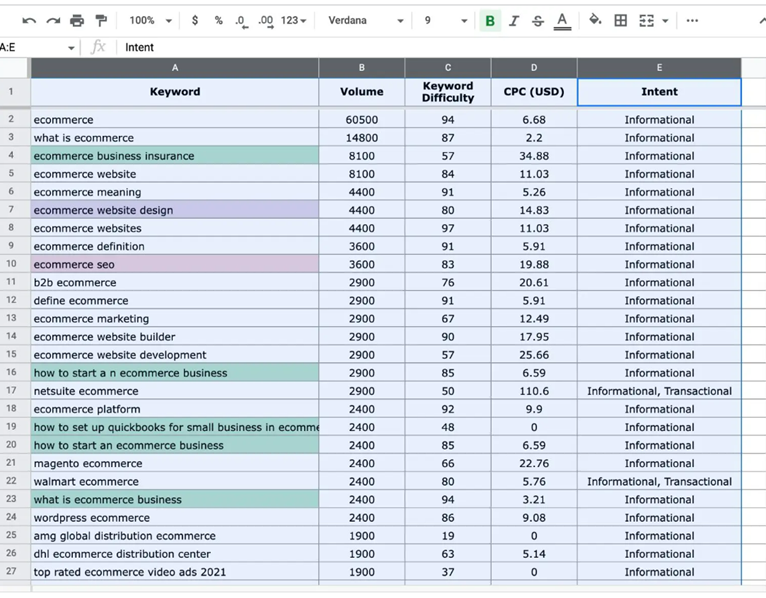Open the font size 9 dropdown

pyautogui.click(x=446, y=21)
